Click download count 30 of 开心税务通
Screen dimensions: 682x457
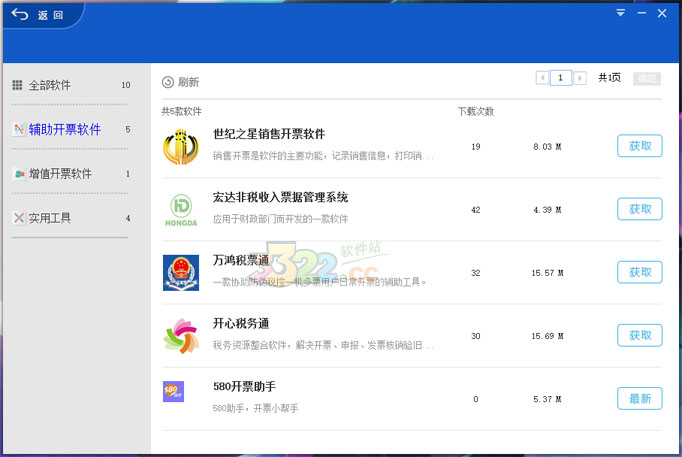[x=476, y=336]
